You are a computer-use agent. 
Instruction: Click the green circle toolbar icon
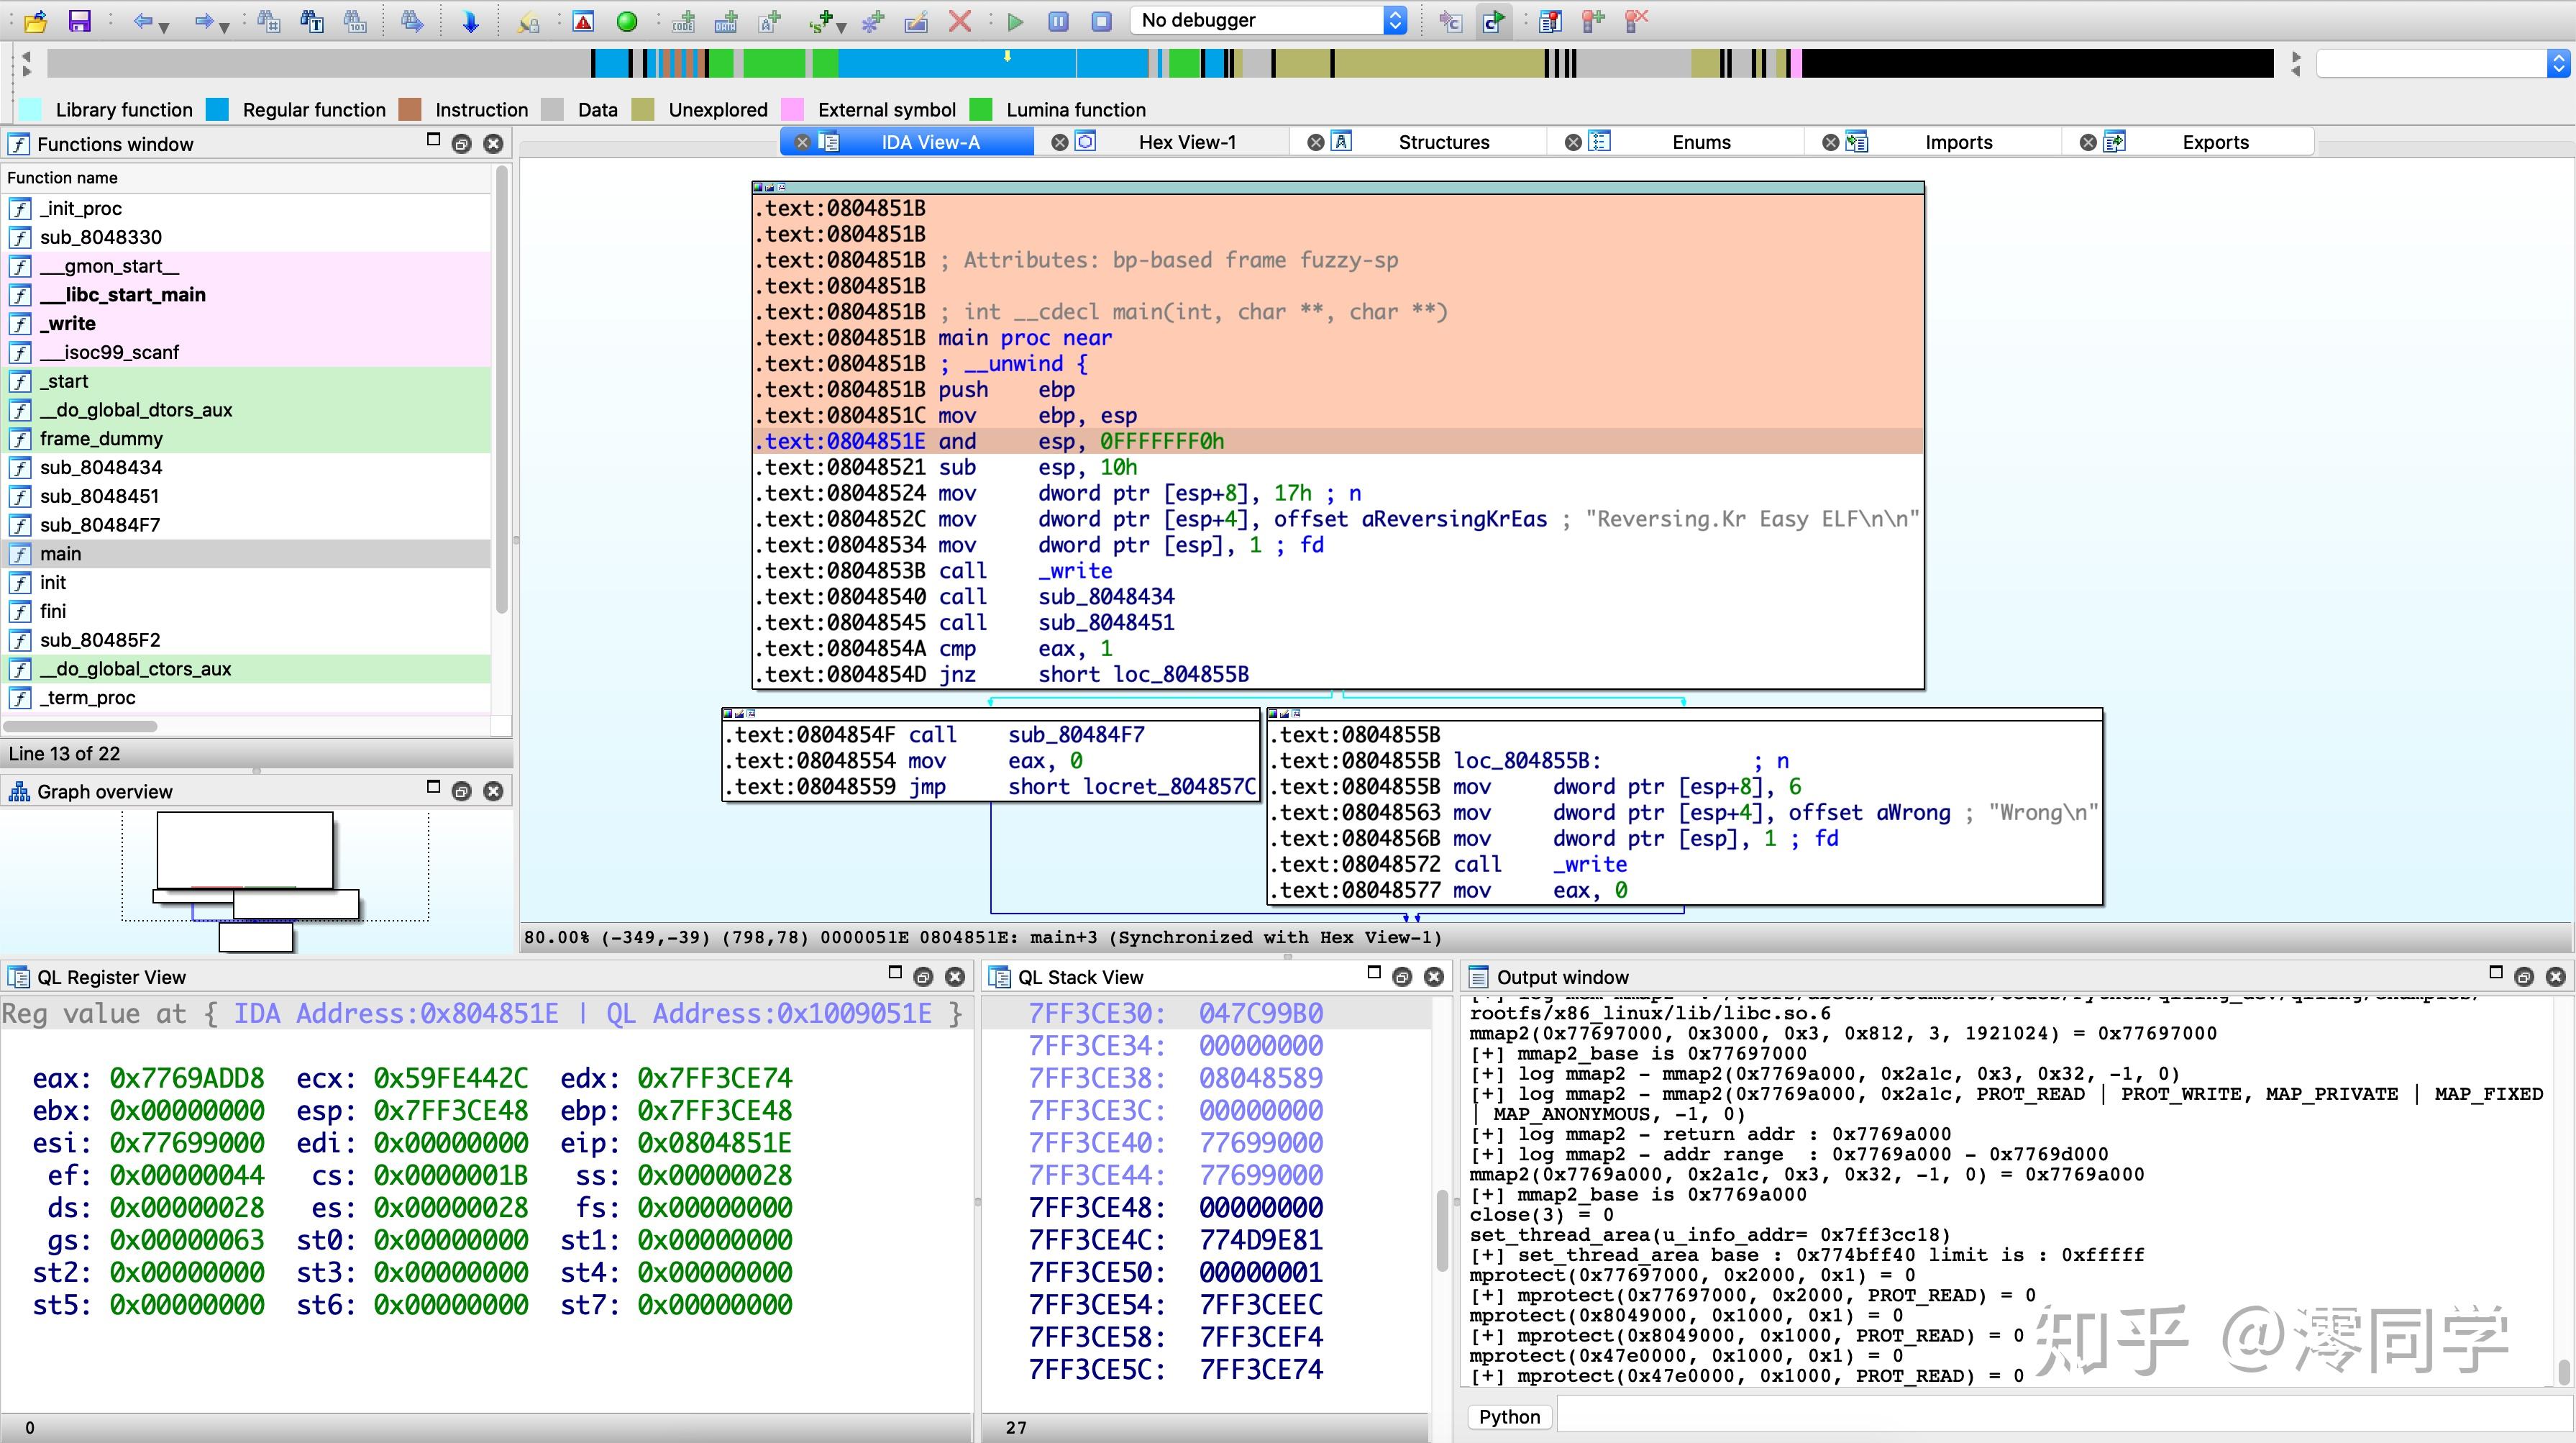coord(627,21)
